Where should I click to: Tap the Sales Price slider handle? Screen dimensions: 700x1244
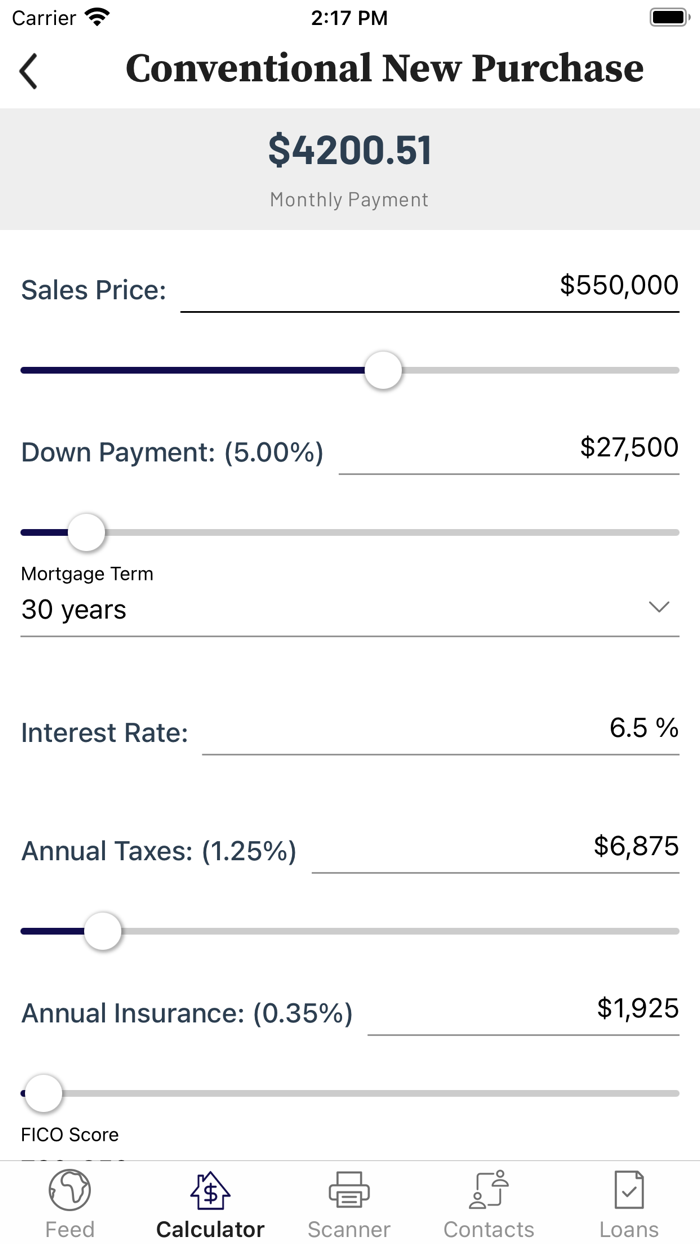383,370
